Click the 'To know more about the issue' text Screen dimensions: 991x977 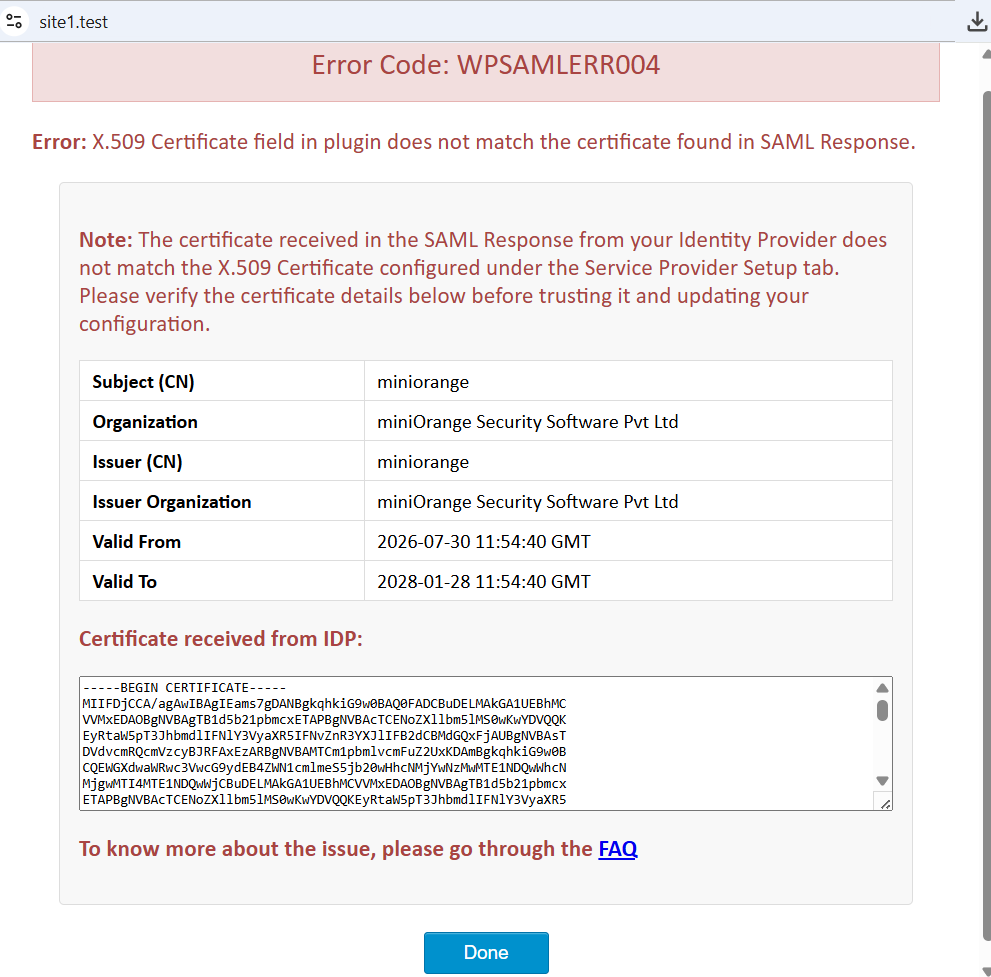click(x=336, y=849)
